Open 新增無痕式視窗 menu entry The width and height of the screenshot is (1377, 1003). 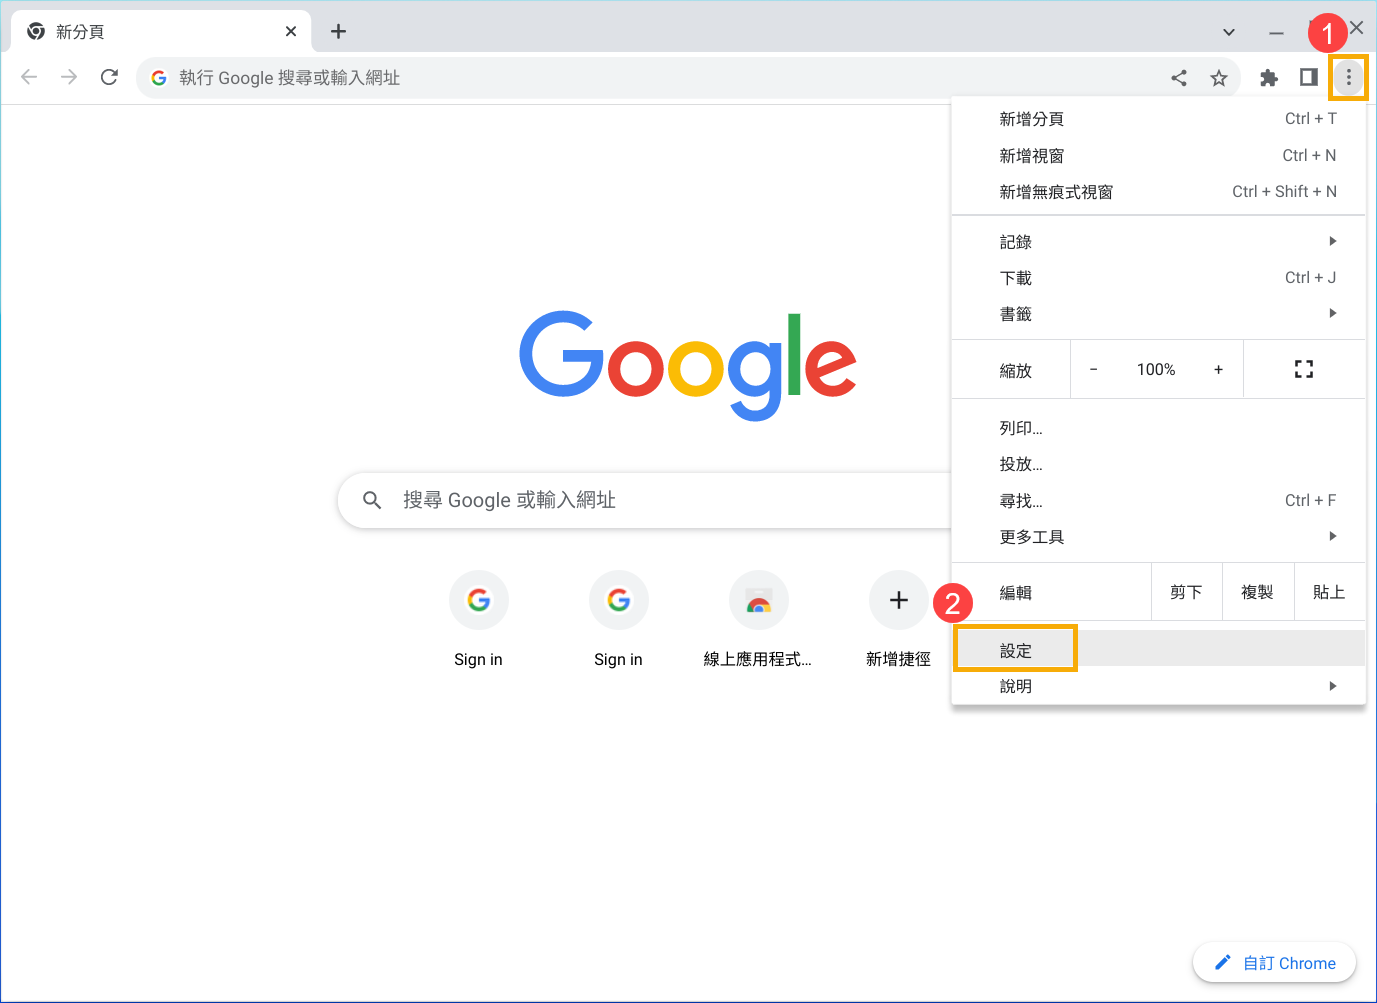(1158, 192)
